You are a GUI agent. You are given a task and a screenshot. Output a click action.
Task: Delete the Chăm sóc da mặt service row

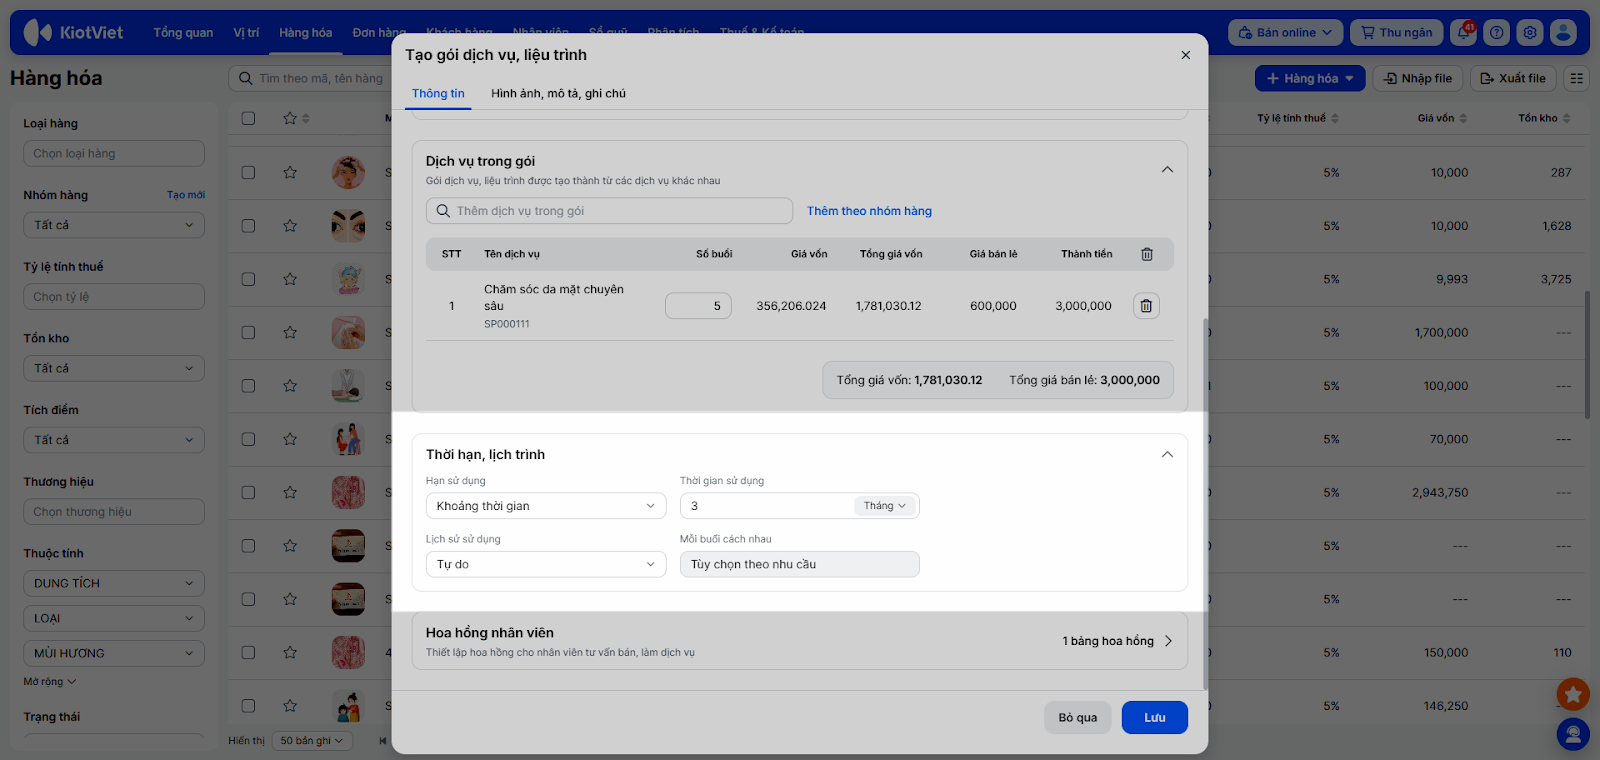1146,306
